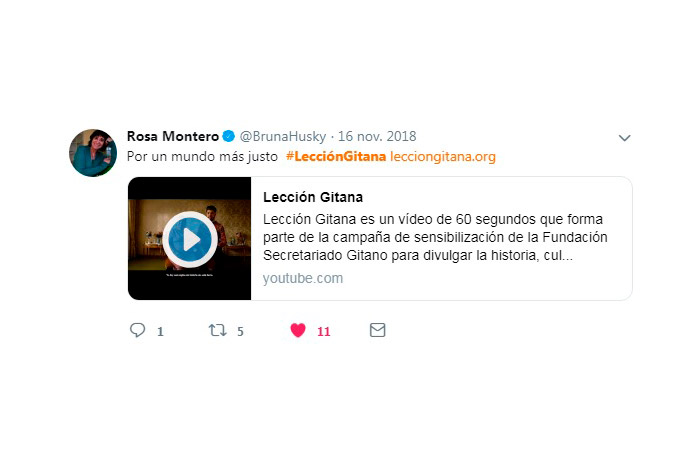
Task: Open the @BrunaHusky handle
Action: pyautogui.click(x=283, y=136)
